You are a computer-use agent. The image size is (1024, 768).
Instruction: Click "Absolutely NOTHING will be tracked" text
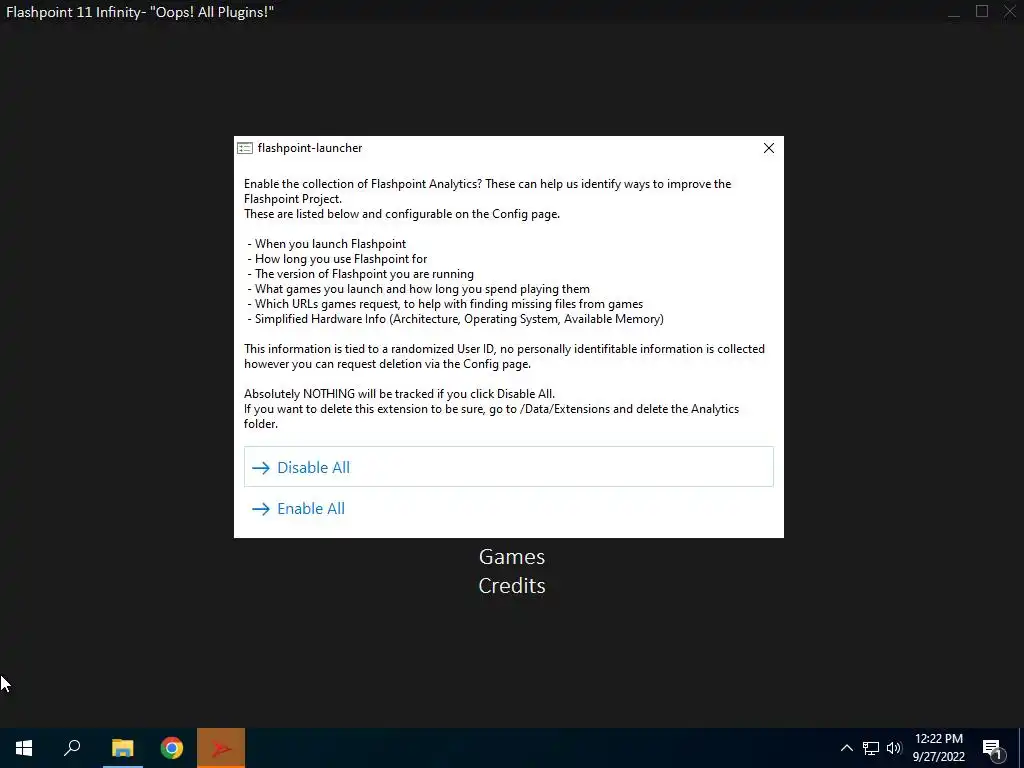(399, 394)
